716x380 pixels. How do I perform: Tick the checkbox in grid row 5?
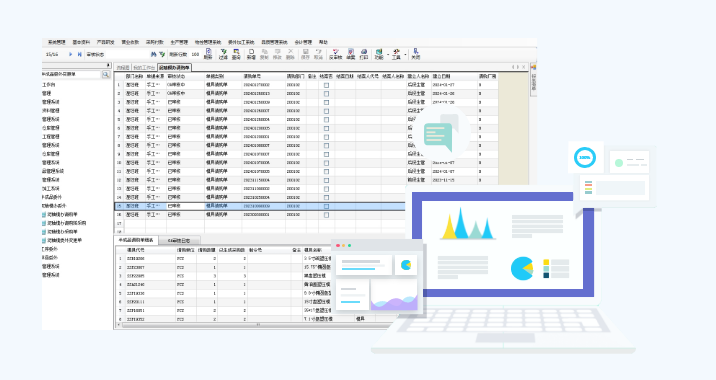[326, 120]
